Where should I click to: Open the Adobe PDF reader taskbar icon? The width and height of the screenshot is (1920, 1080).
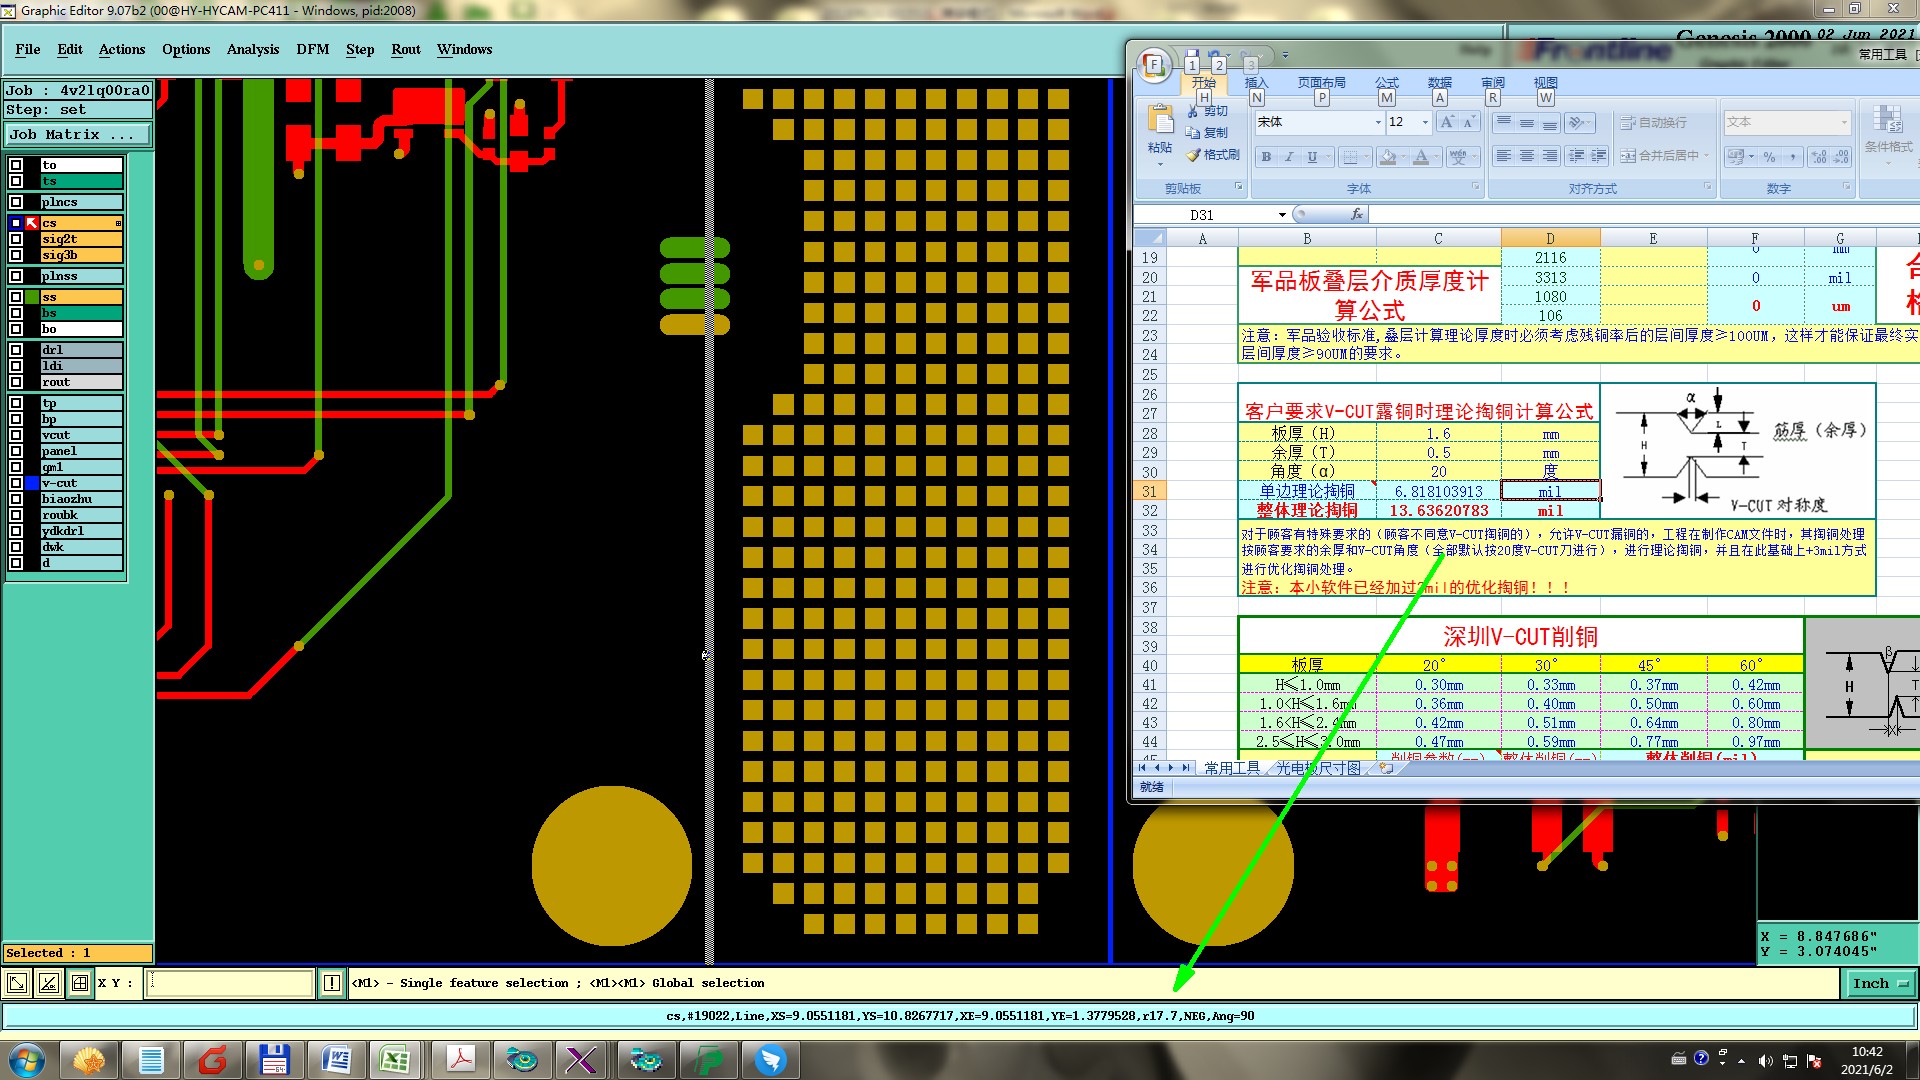pyautogui.click(x=460, y=1059)
